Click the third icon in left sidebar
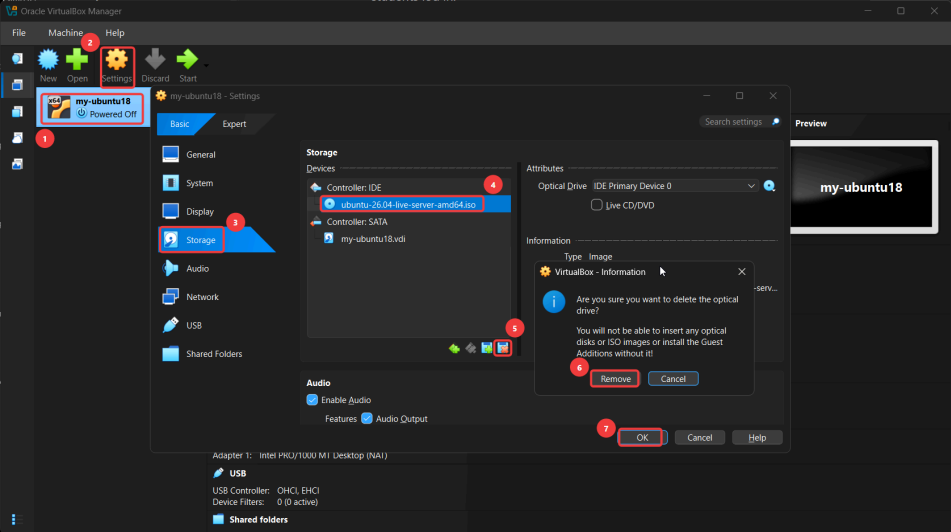Image resolution: width=951 pixels, height=532 pixels. pyautogui.click(x=17, y=112)
